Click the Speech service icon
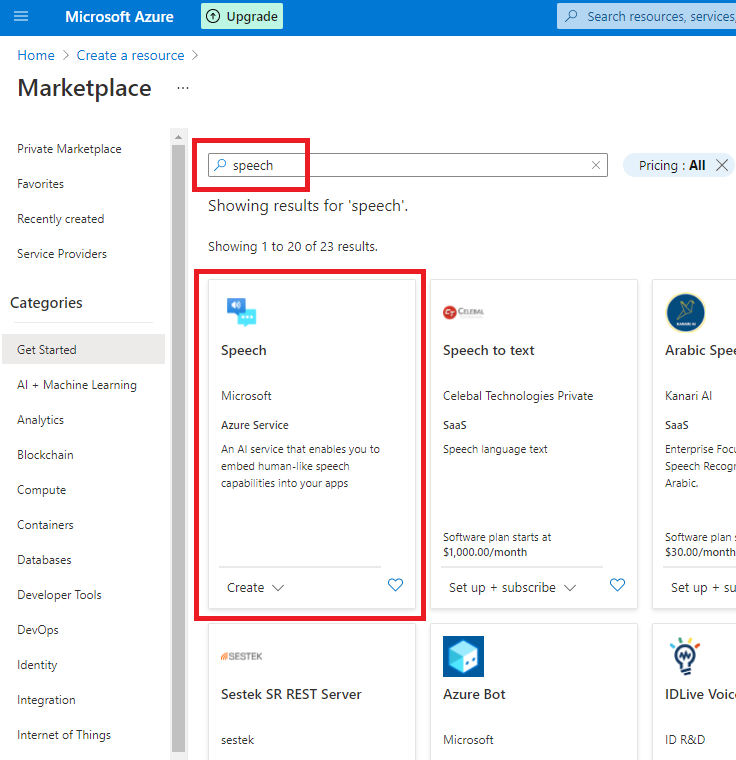 [x=241, y=312]
